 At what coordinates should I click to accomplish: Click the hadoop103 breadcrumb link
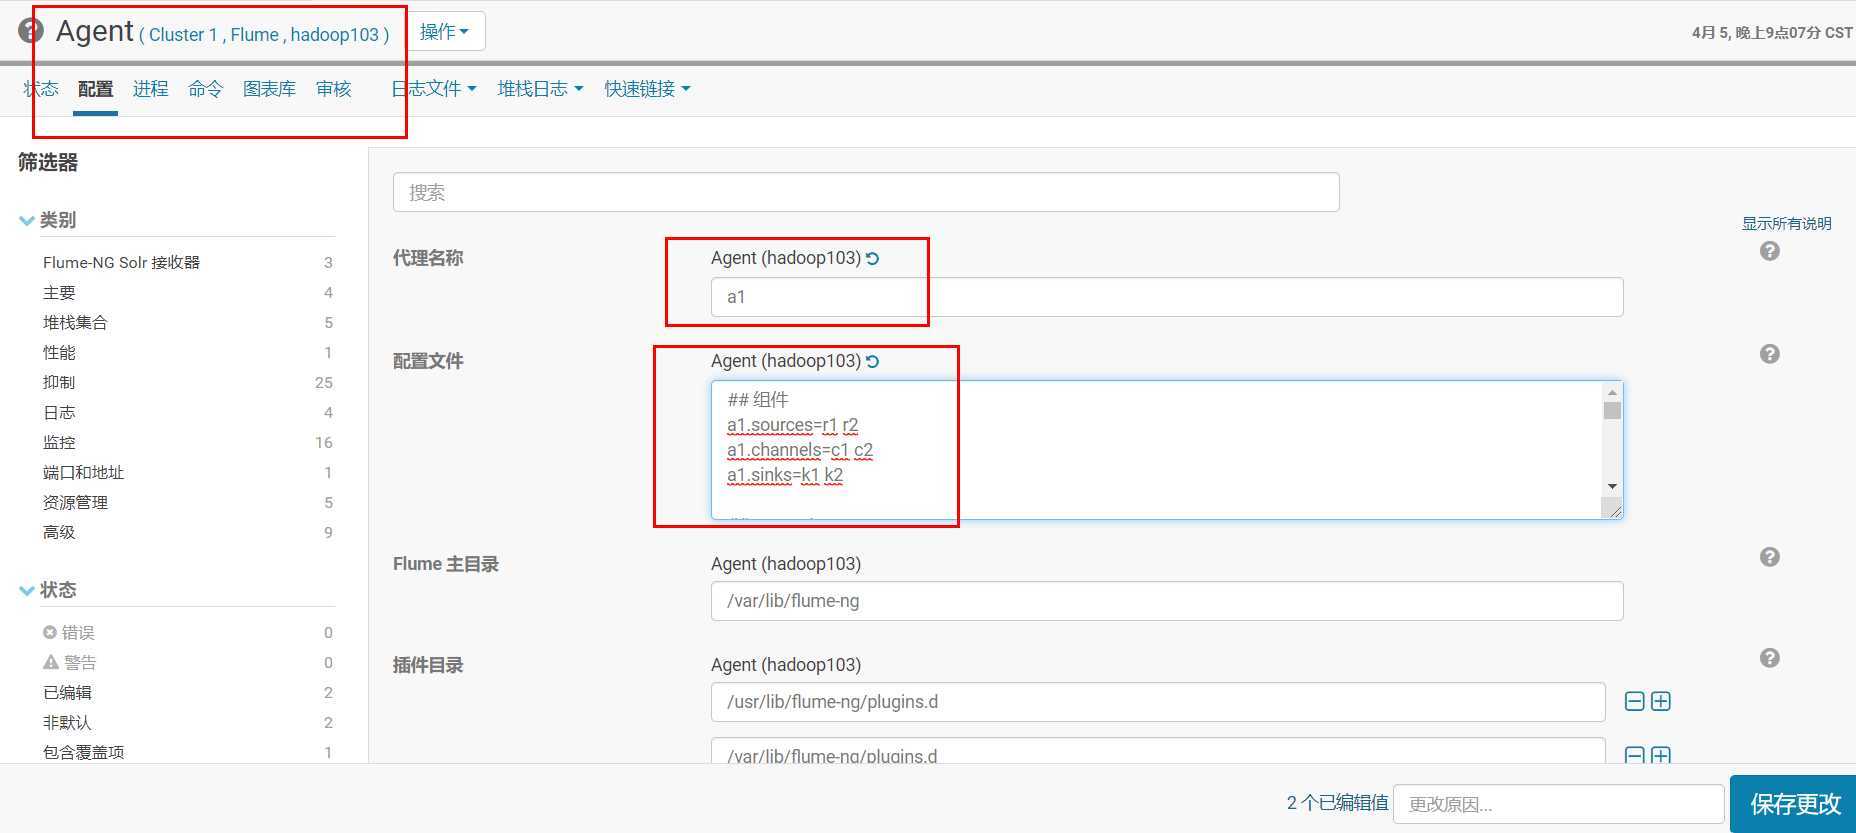click(x=335, y=35)
